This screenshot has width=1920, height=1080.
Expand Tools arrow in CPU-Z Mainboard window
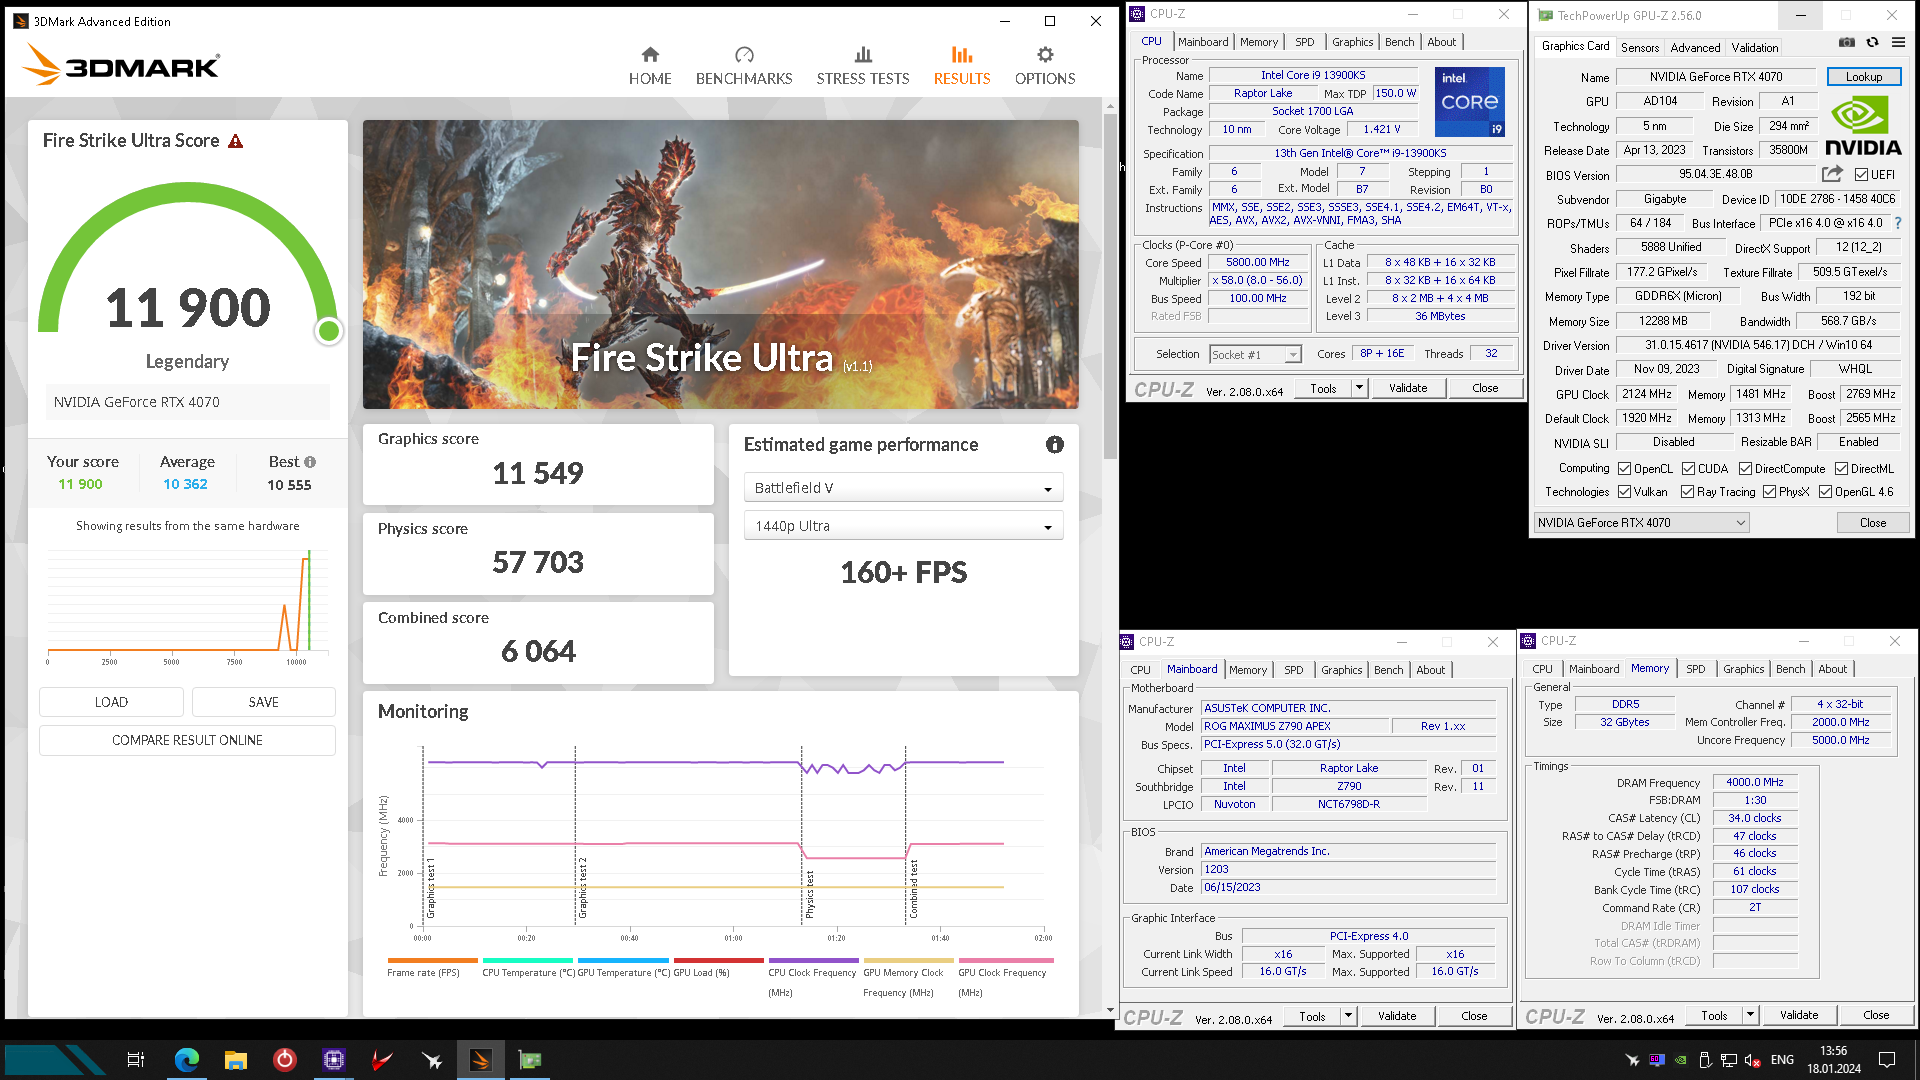point(1348,1017)
